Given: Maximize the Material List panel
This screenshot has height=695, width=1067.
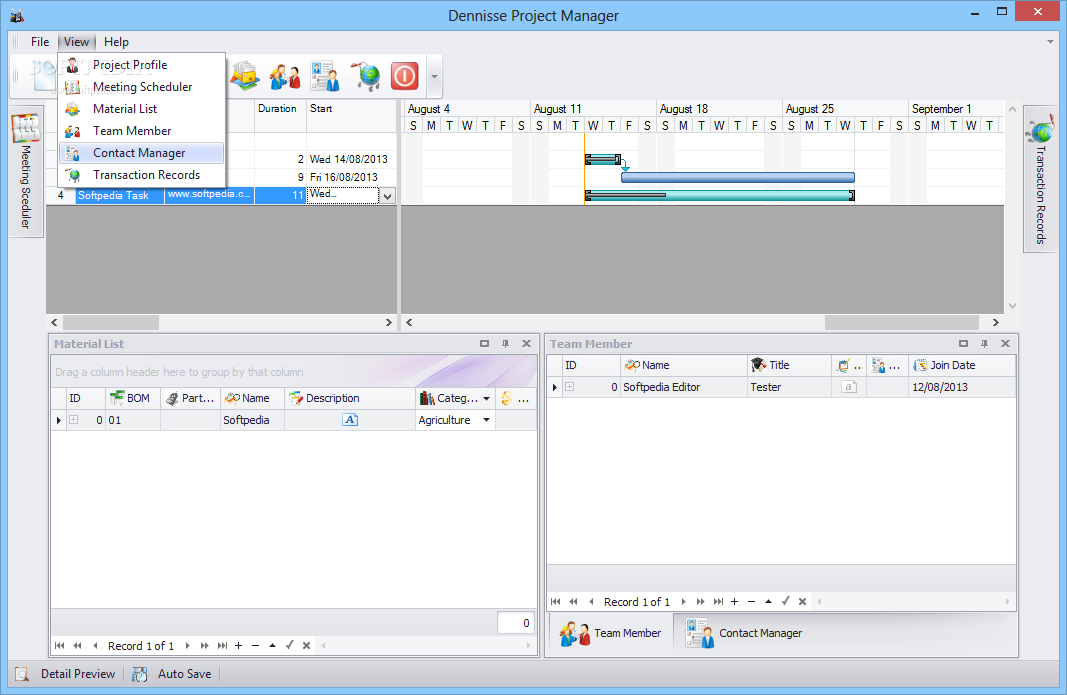Looking at the screenshot, I should click(x=485, y=344).
